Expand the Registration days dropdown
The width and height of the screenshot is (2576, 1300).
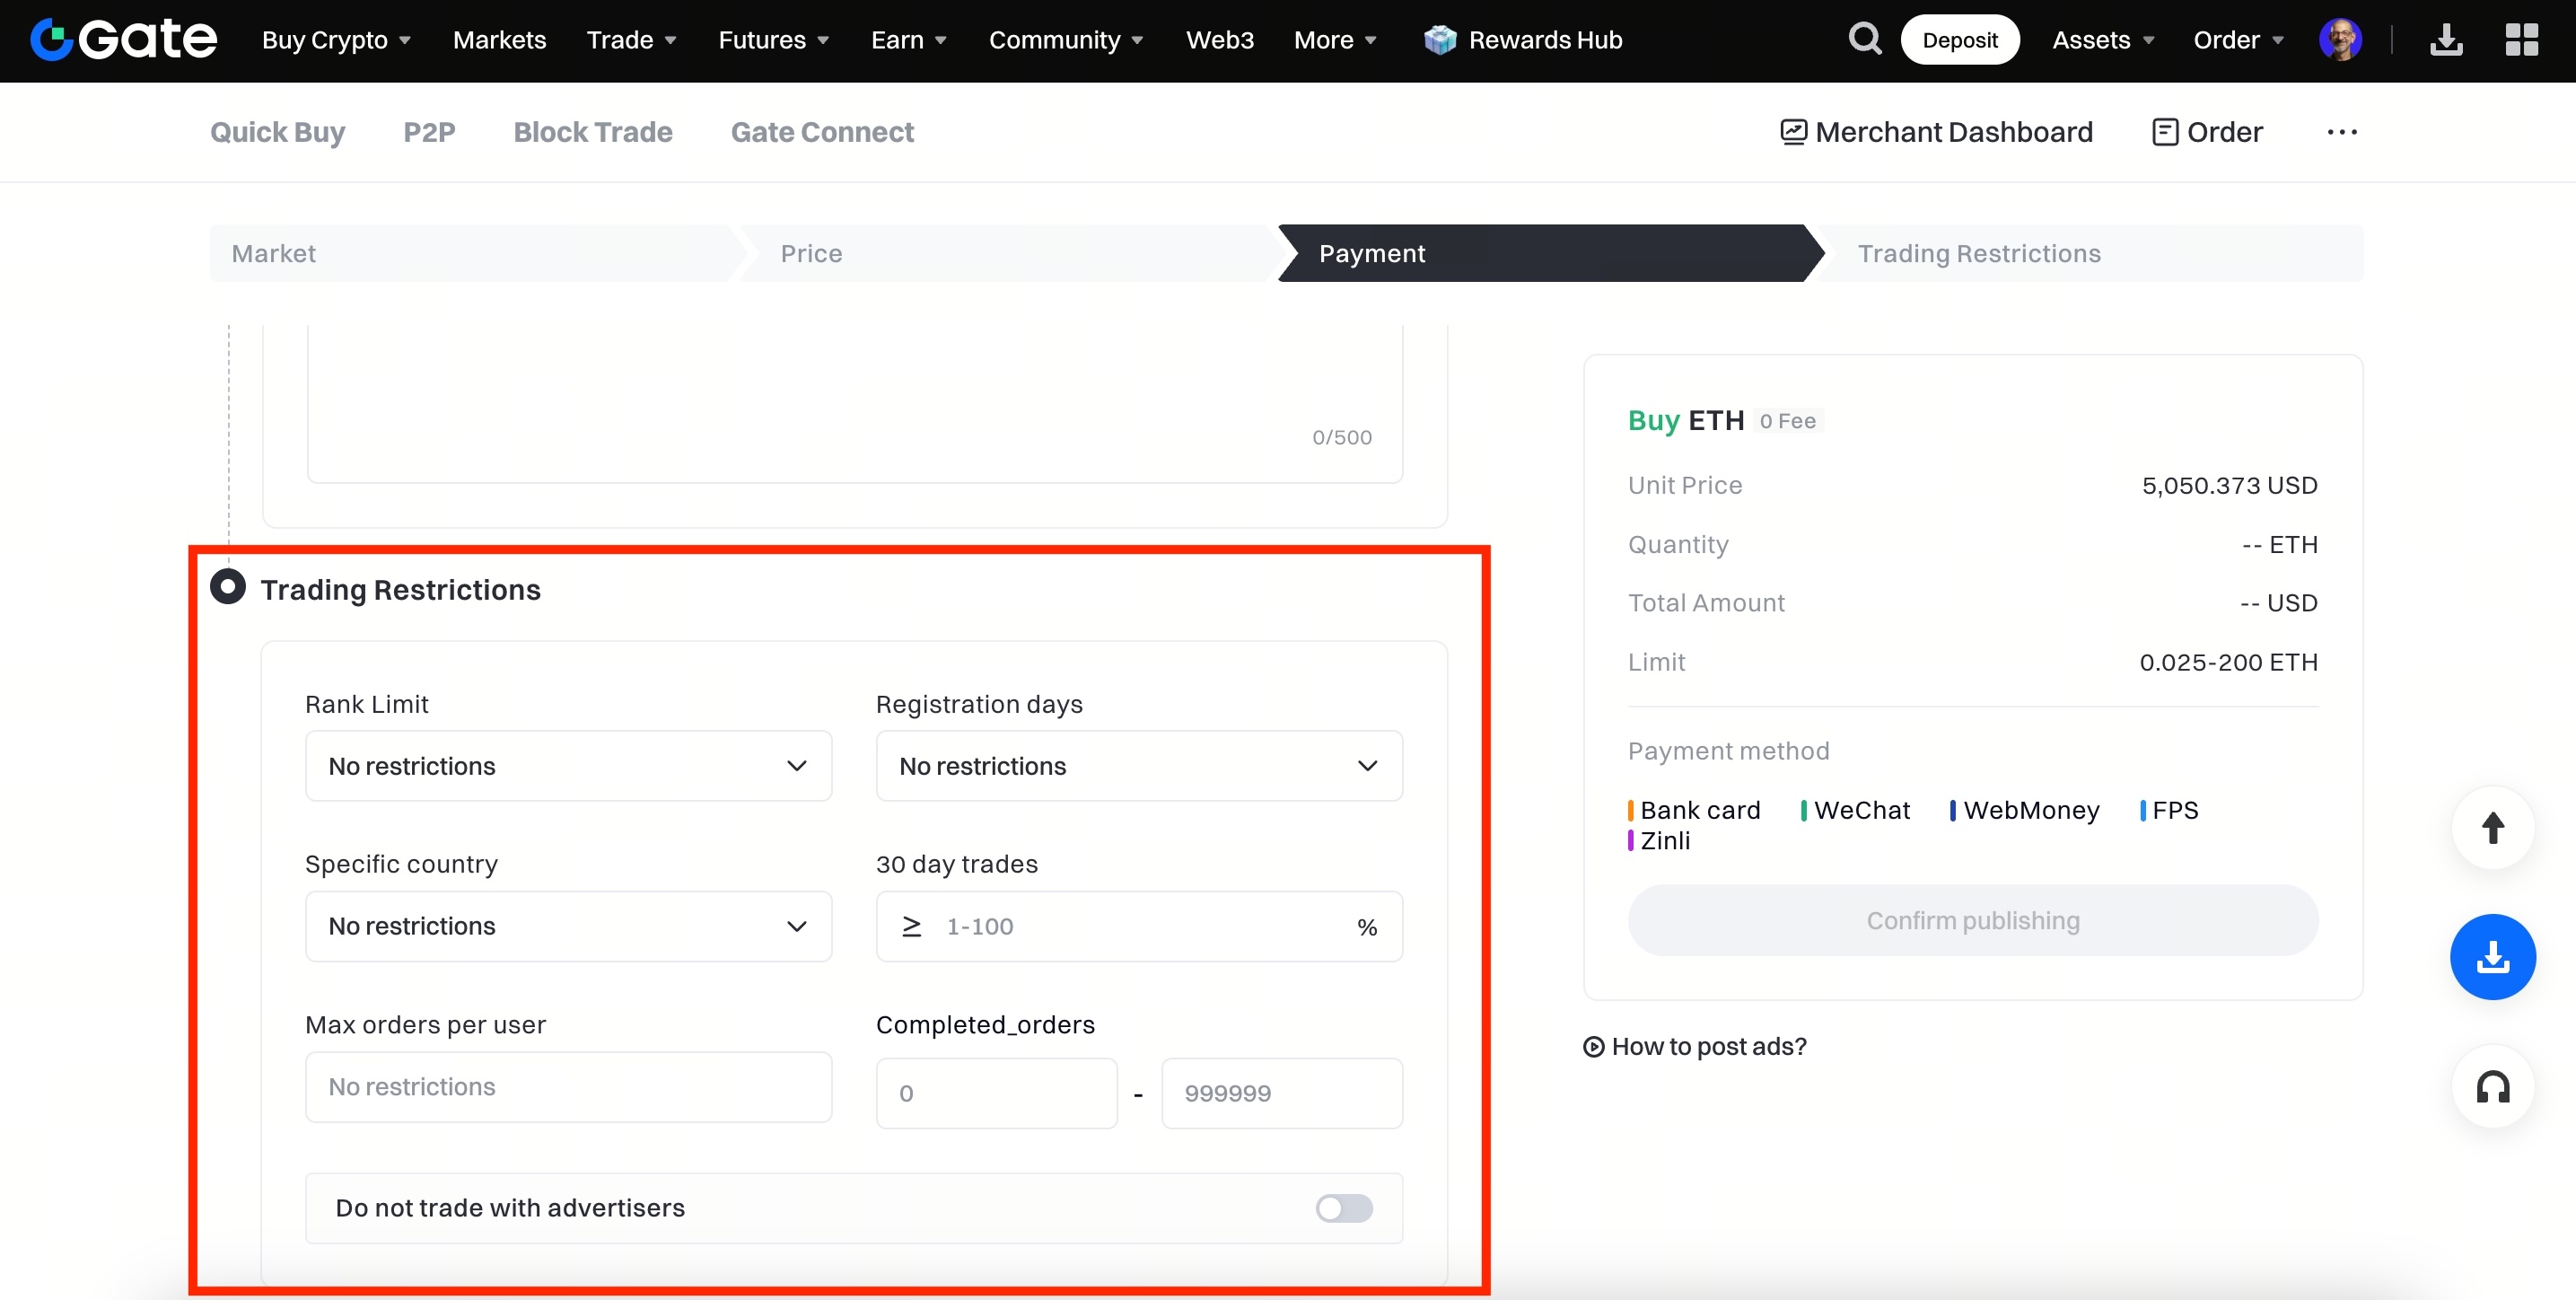click(1138, 766)
